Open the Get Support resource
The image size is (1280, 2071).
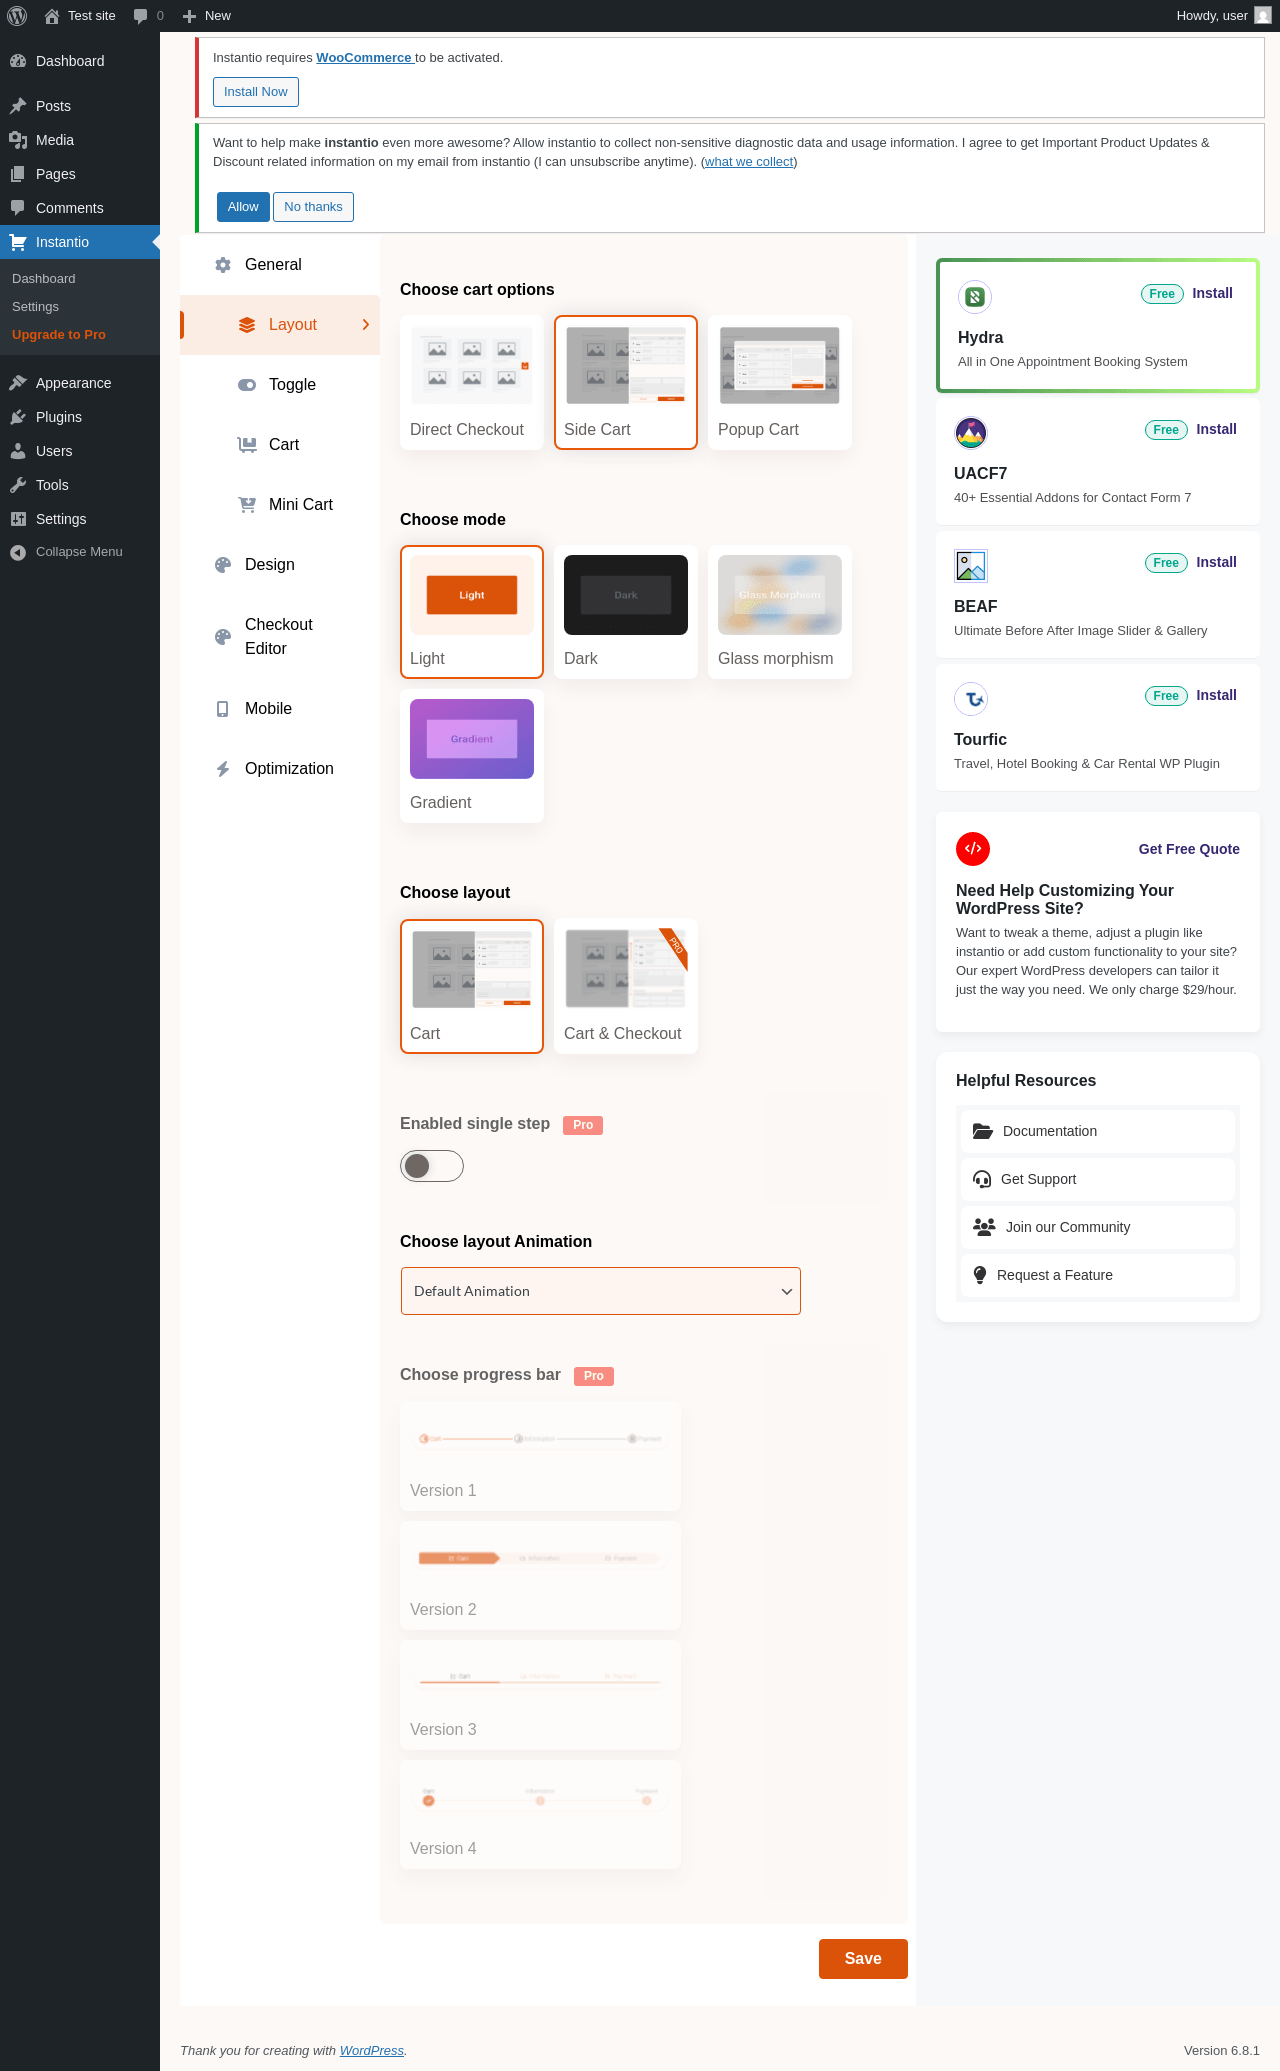(x=1098, y=1179)
